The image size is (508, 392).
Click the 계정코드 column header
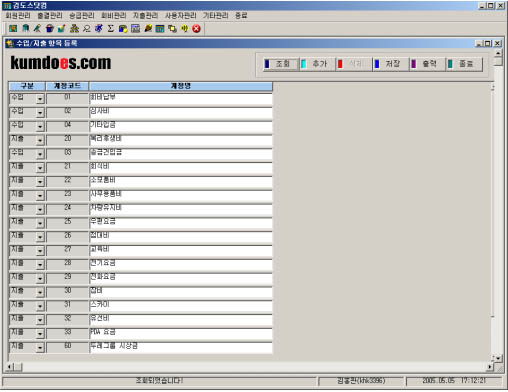[67, 86]
